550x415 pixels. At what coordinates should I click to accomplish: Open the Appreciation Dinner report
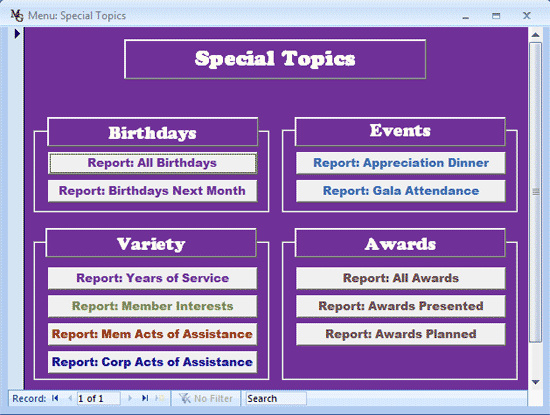[401, 163]
